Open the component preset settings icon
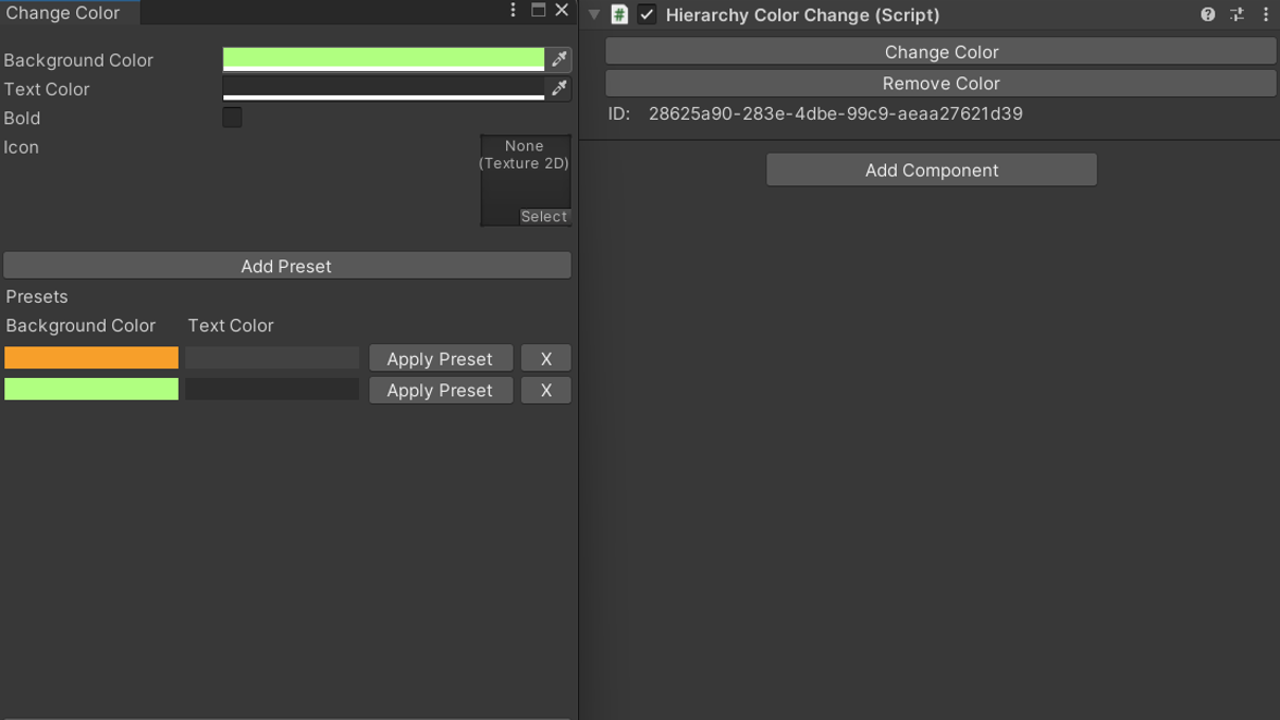 [1237, 14]
